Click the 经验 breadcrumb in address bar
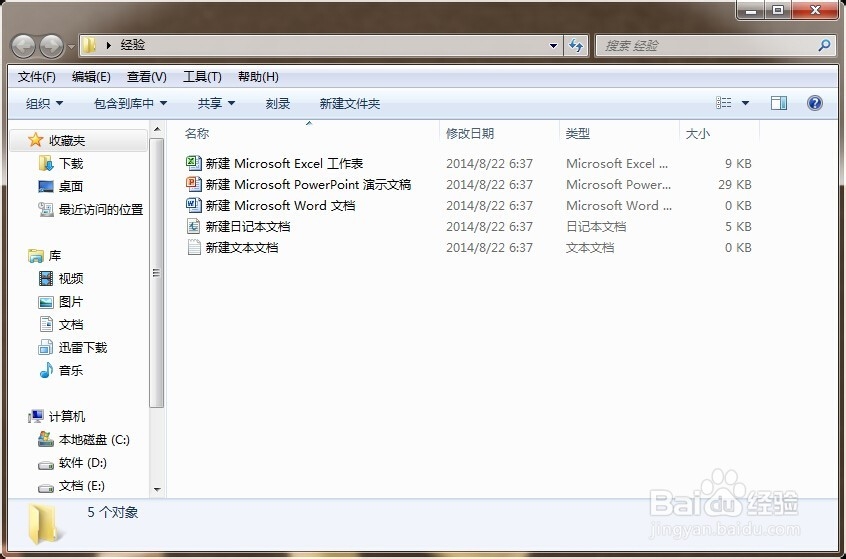The image size is (846, 559). (133, 45)
